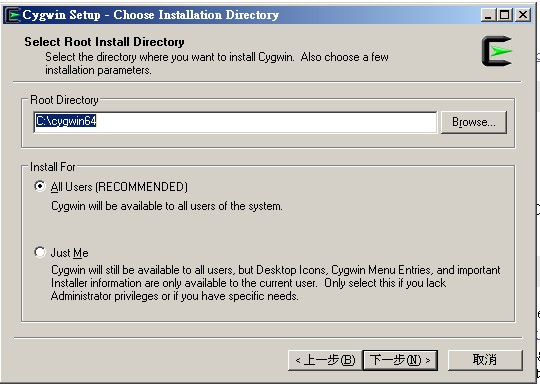Cancel setup with the 取消 button

(485, 360)
